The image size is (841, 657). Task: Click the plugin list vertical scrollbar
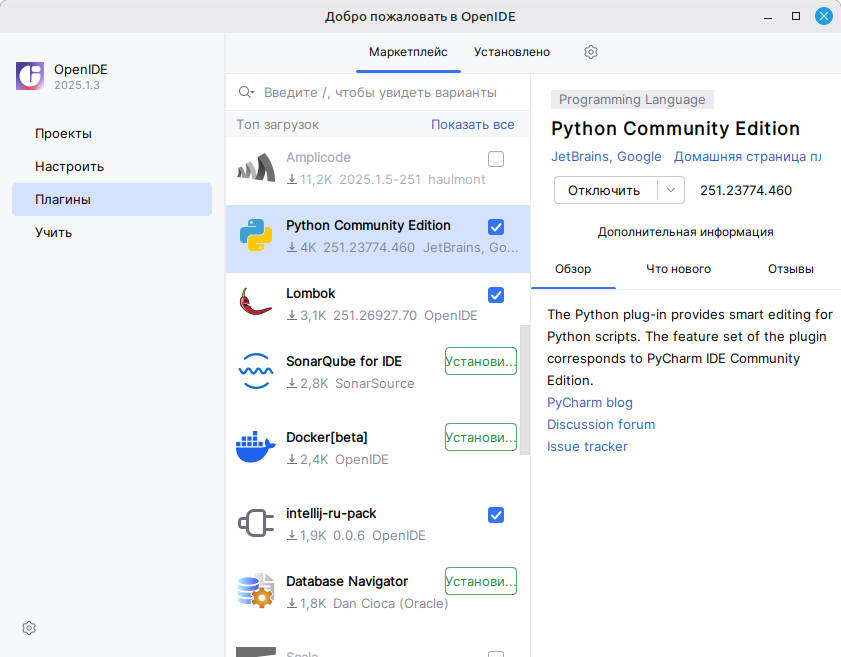(x=525, y=390)
